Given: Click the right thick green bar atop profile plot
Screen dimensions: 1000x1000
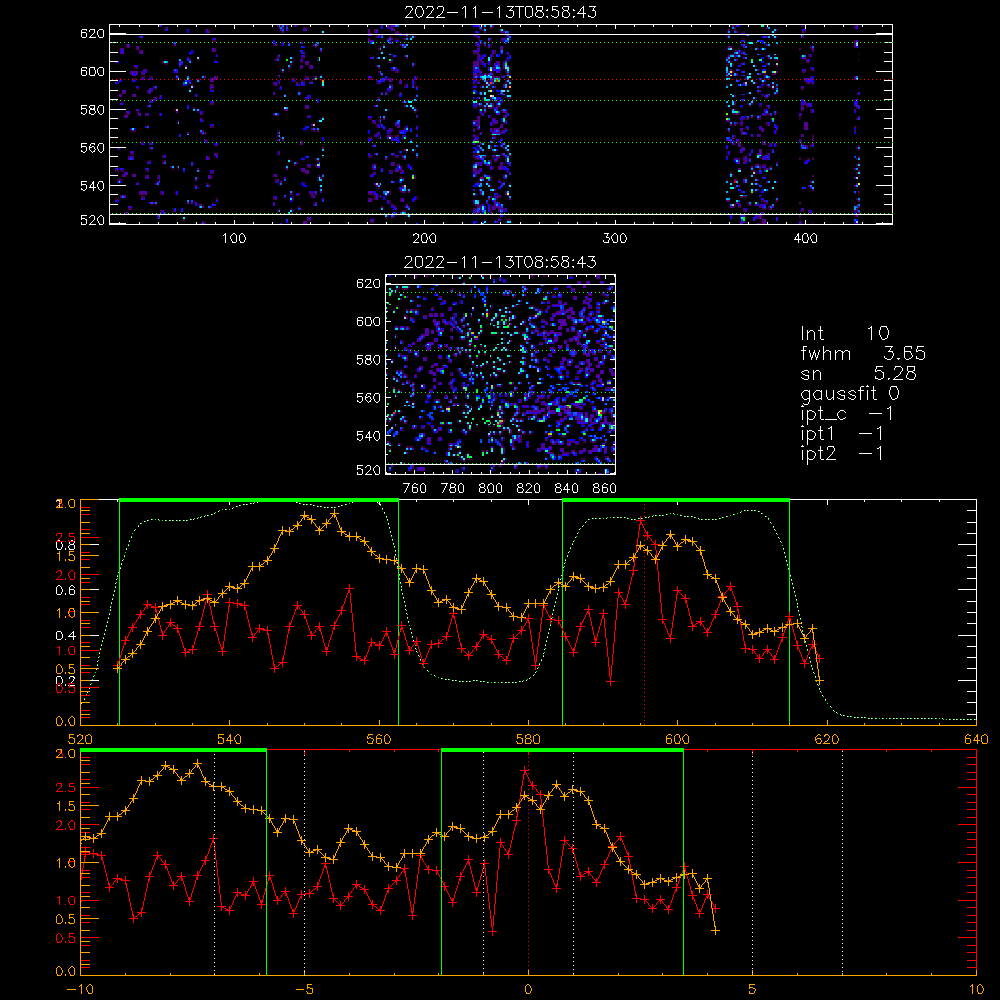Looking at the screenshot, I should (676, 501).
